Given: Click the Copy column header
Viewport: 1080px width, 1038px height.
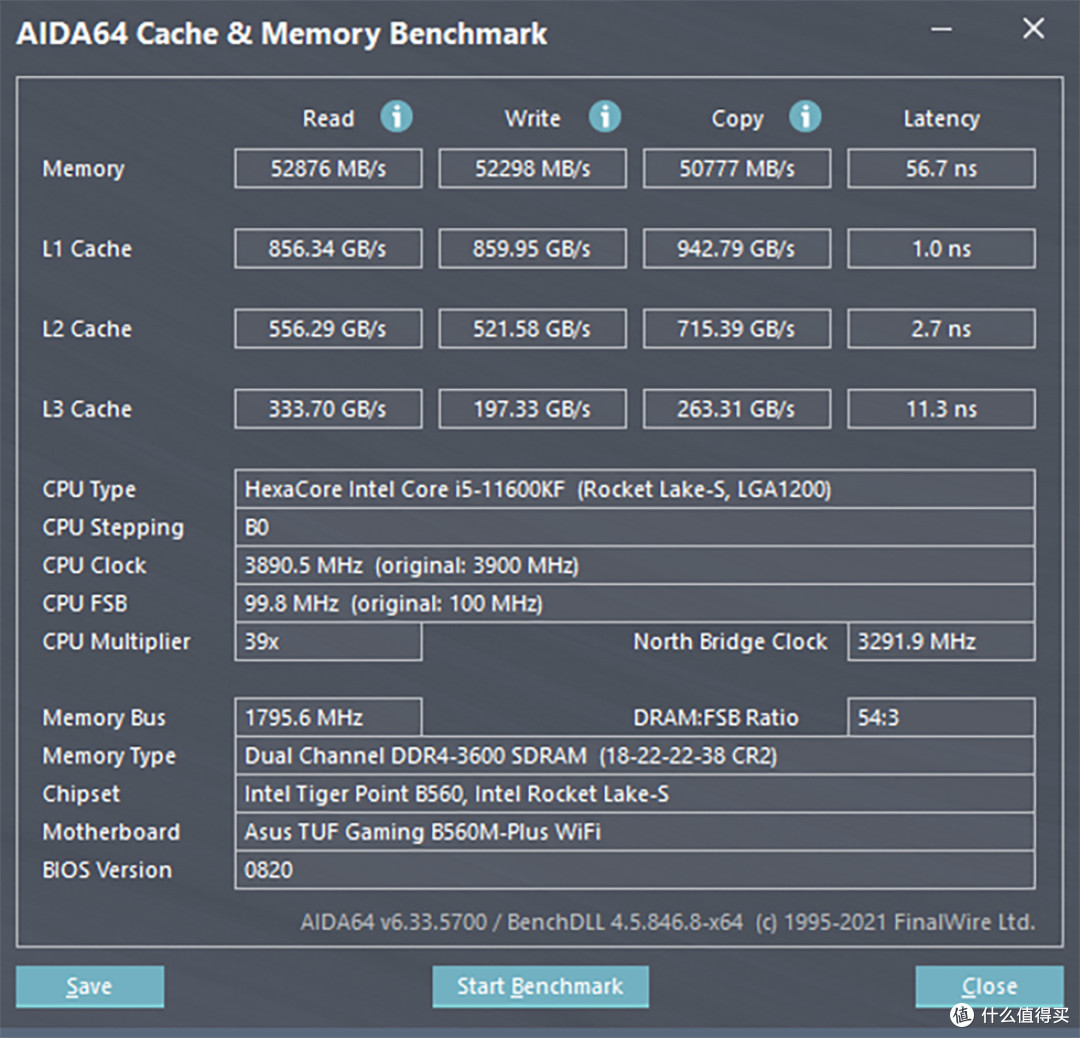Looking at the screenshot, I should 738,119.
